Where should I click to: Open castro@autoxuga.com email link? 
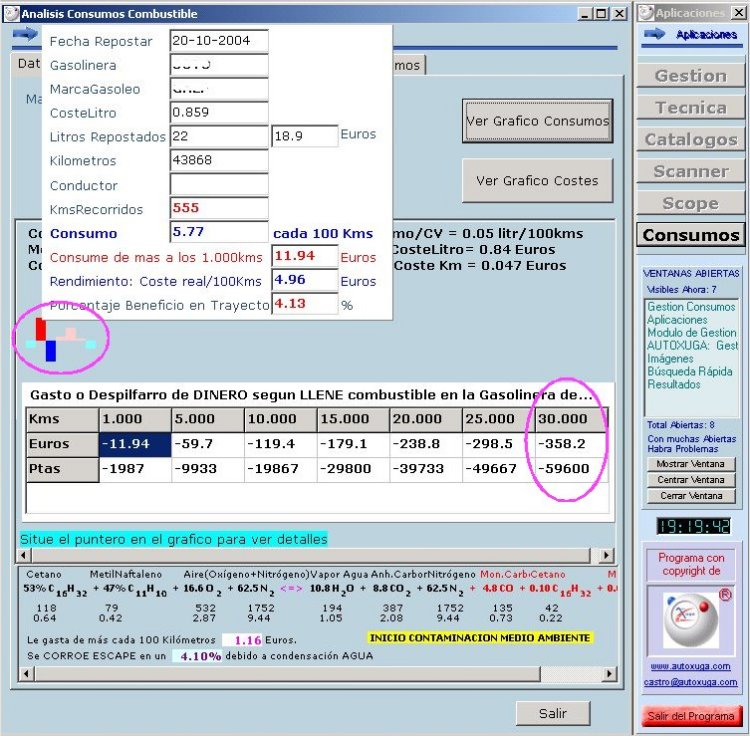coord(690,682)
